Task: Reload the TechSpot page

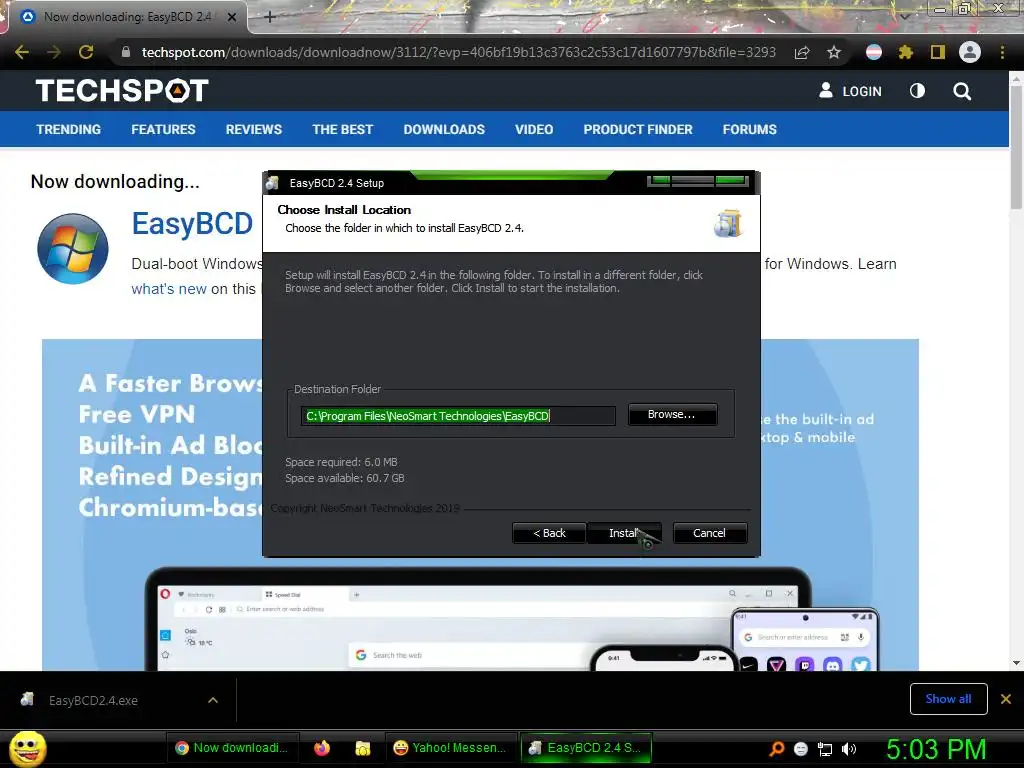Action: pyautogui.click(x=86, y=52)
